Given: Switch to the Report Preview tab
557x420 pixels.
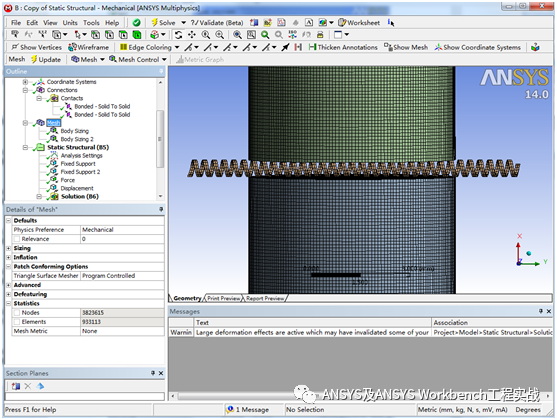Looking at the screenshot, I should [265, 298].
